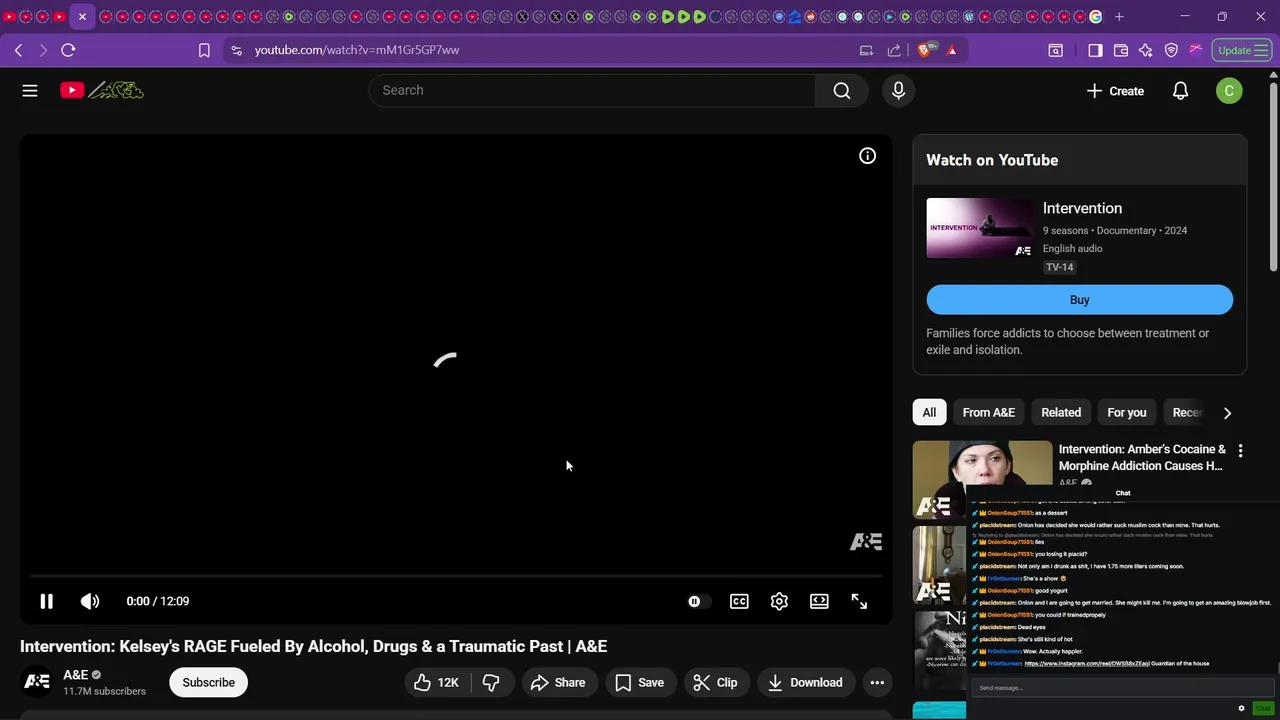Viewport: 1280px width, 720px height.
Task: Open Amber's Cocaine & Morphine video title
Action: (x=1142, y=457)
